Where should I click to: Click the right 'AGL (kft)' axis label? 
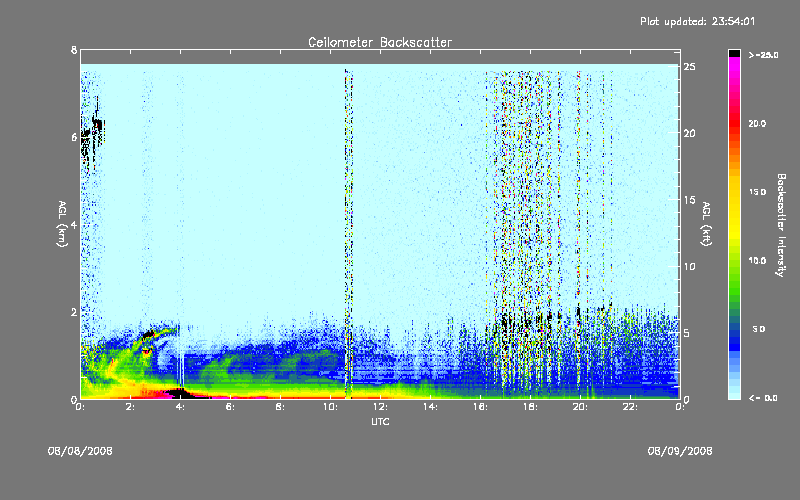[x=707, y=224]
